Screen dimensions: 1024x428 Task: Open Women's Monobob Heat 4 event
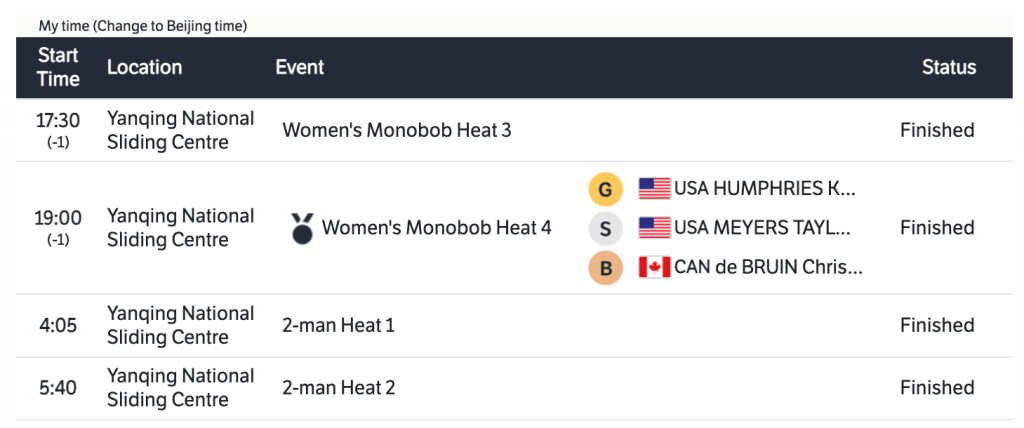[x=436, y=228]
